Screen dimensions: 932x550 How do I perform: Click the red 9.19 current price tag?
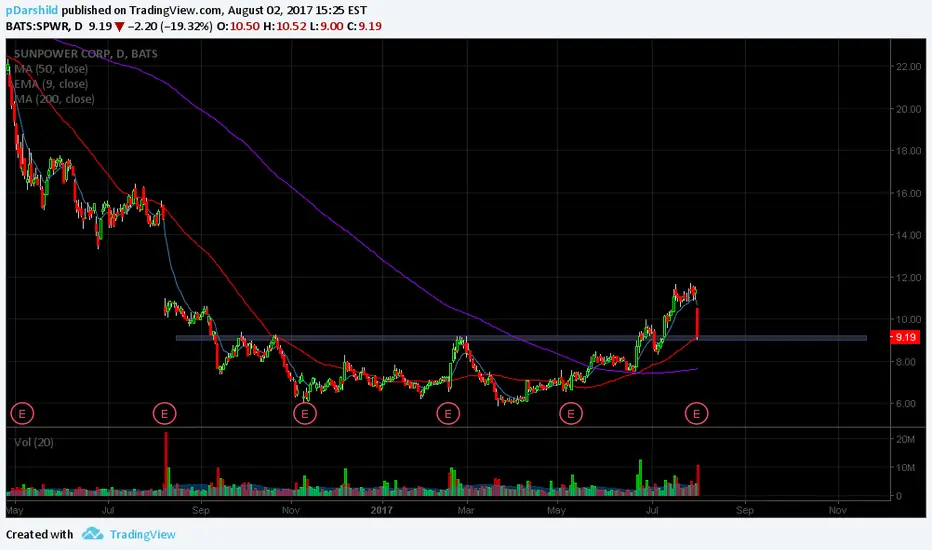pos(905,337)
